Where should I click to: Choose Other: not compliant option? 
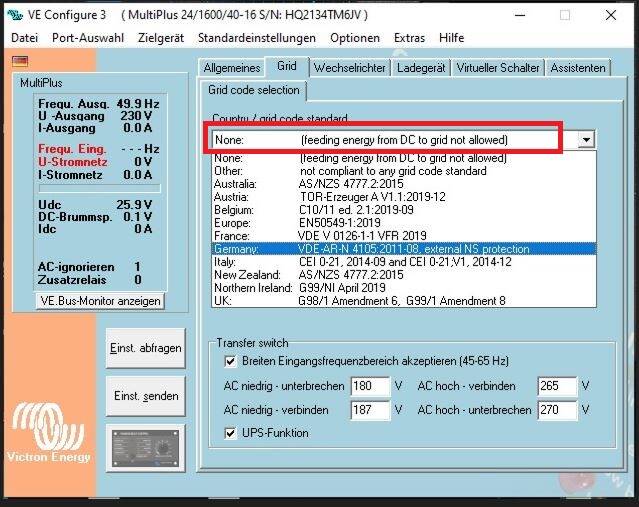[x=404, y=171]
